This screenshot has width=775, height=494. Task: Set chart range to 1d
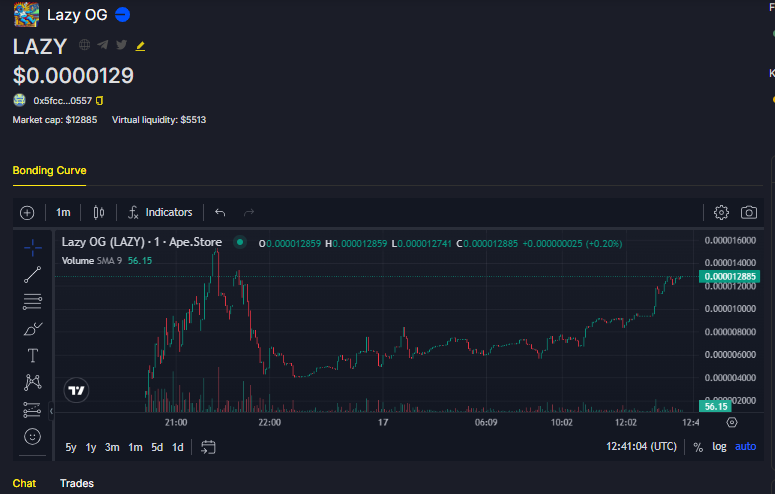[178, 448]
